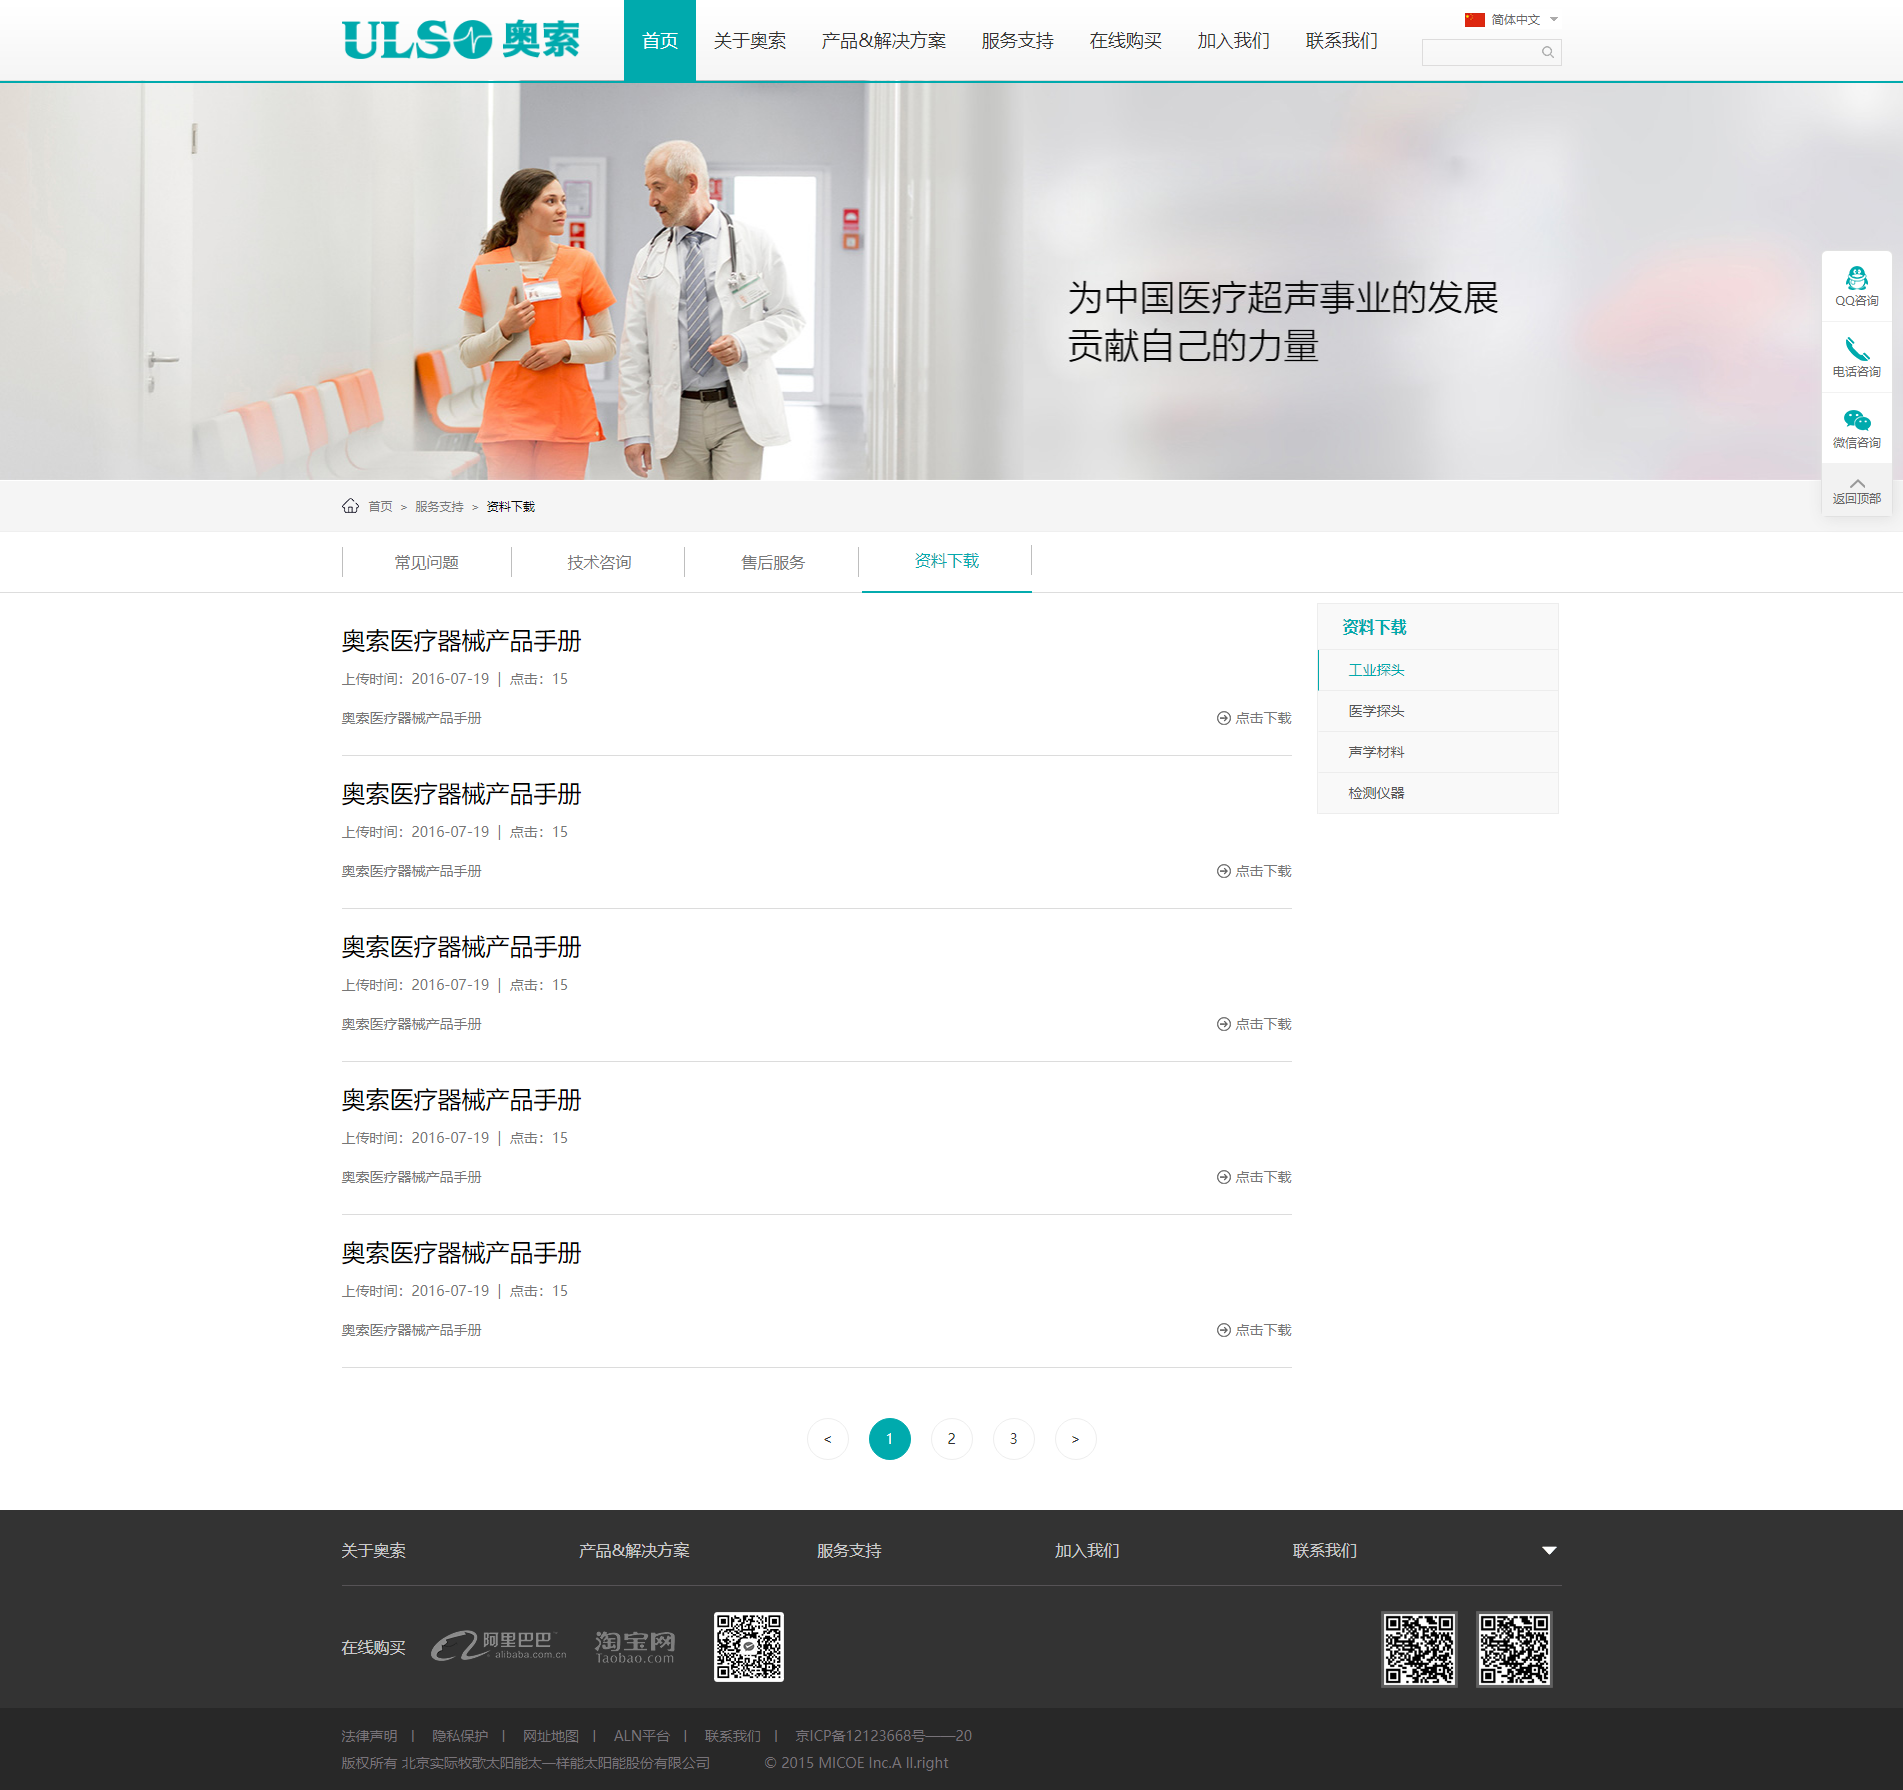Select the 技术咨询 tab

tap(599, 562)
